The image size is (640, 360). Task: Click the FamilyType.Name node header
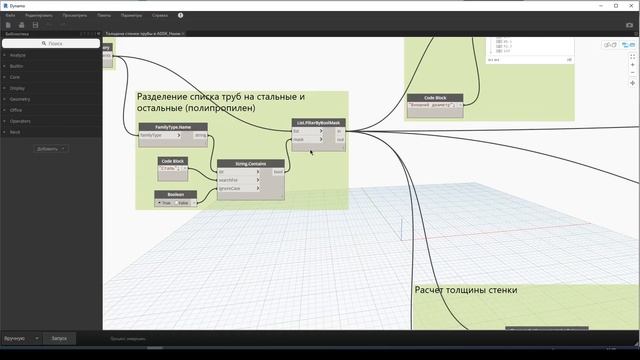coord(173,127)
